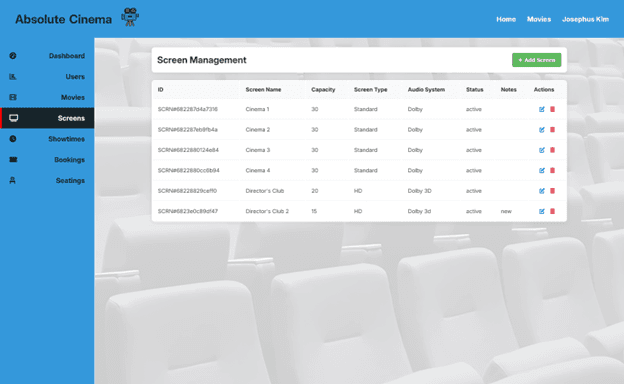Click Movies in the top navigation
Viewport: 624px width, 384px height.
pos(539,19)
